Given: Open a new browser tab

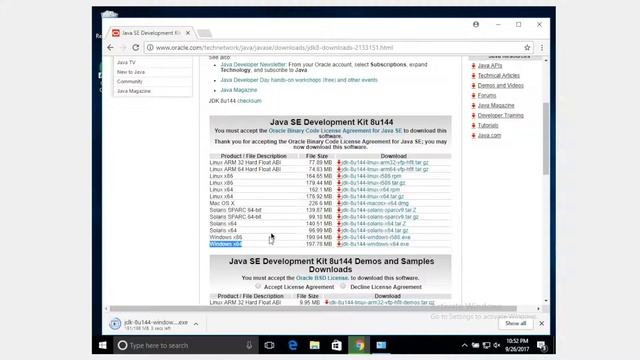Looking at the screenshot, I should pyautogui.click(x=204, y=33).
